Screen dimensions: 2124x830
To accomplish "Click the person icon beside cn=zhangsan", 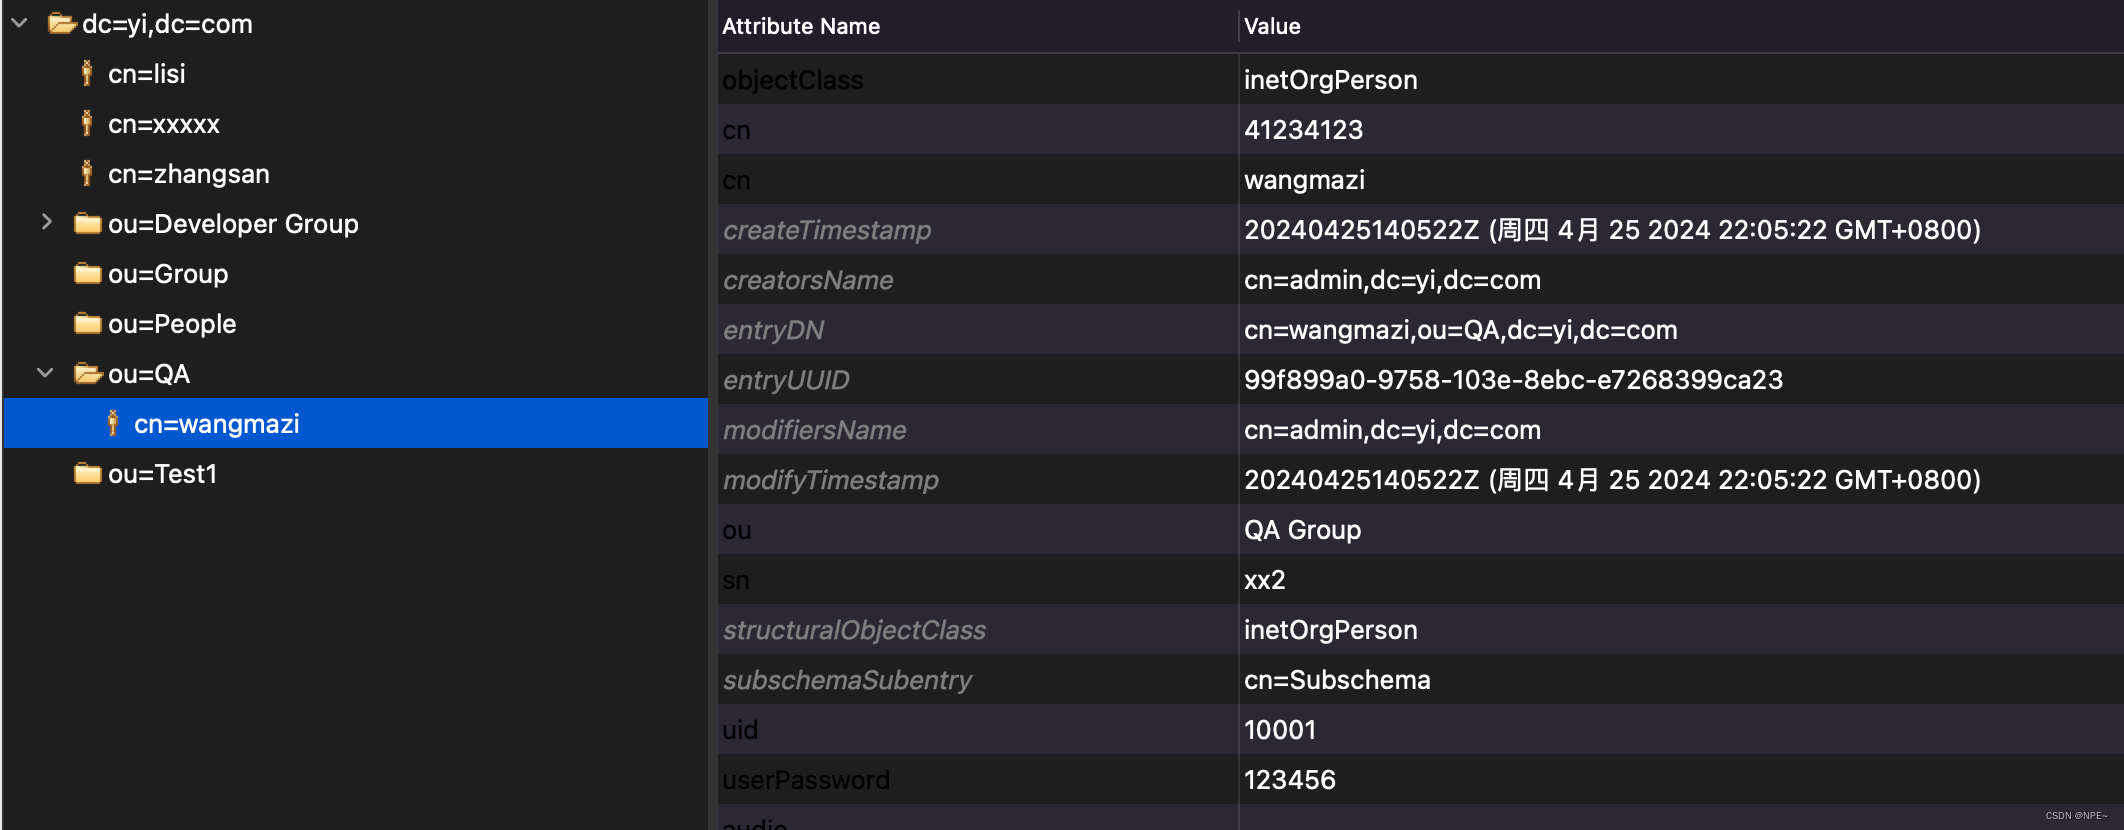I will click(x=87, y=173).
